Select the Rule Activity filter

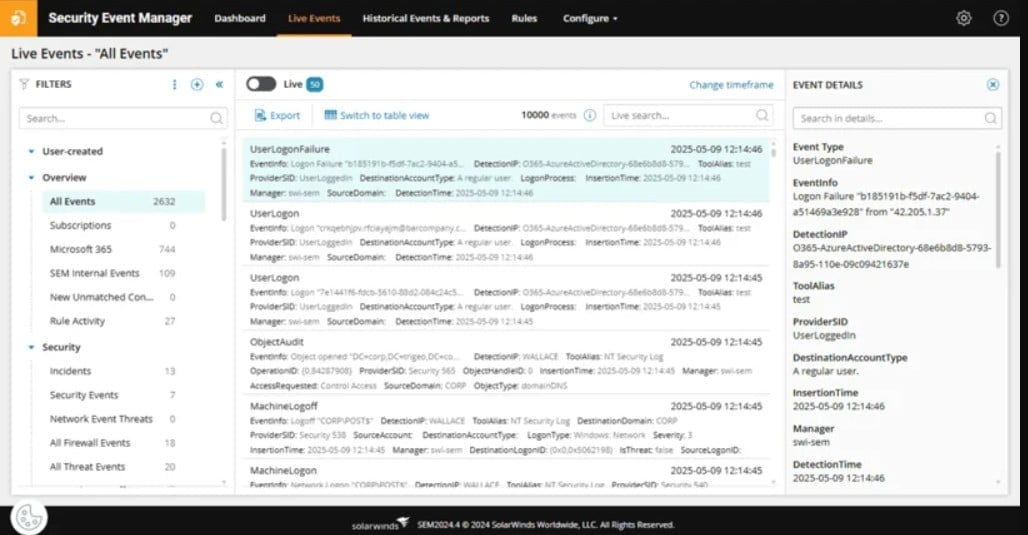pos(124,321)
